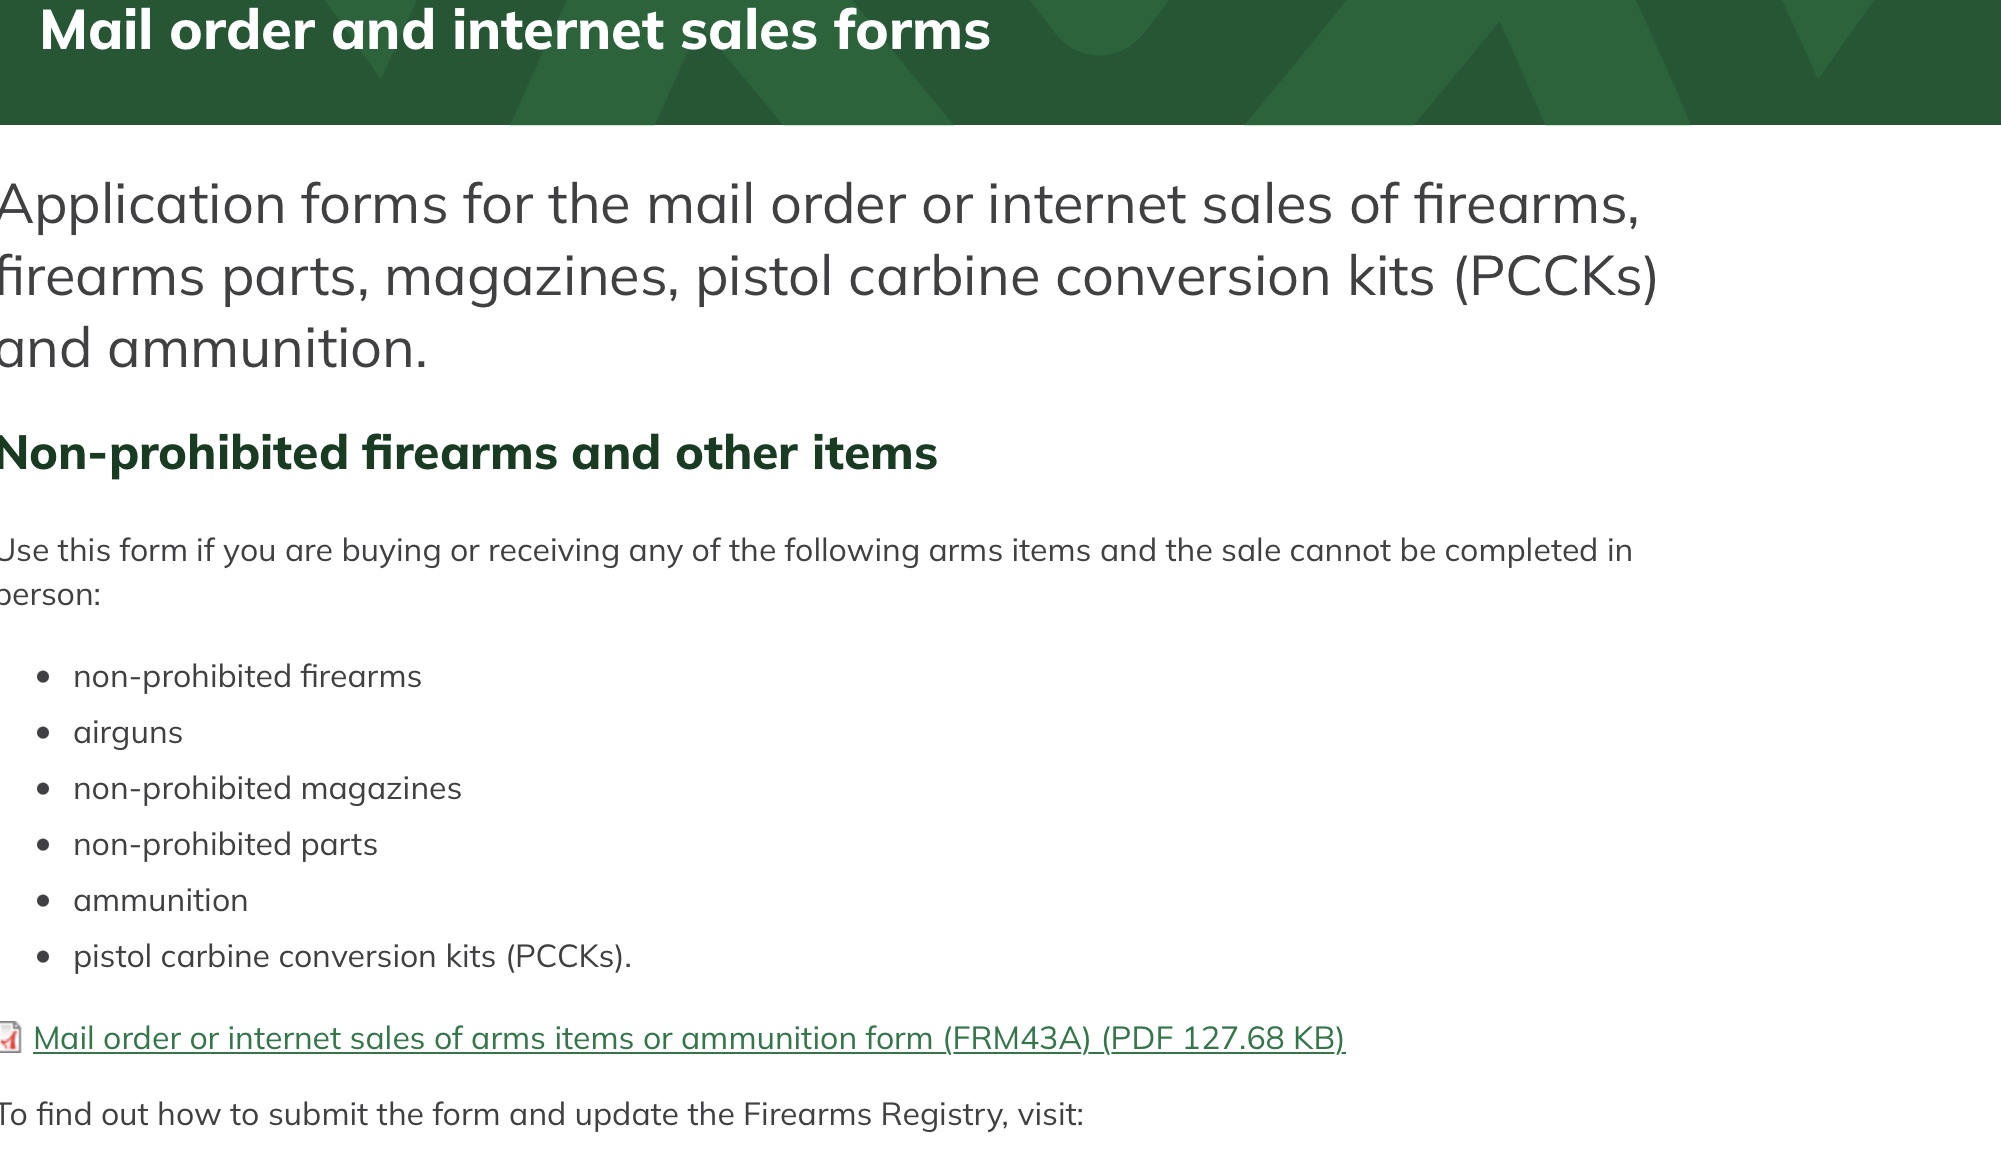Click the '(PDF 127.68 KB)' link text

tap(1223, 1038)
